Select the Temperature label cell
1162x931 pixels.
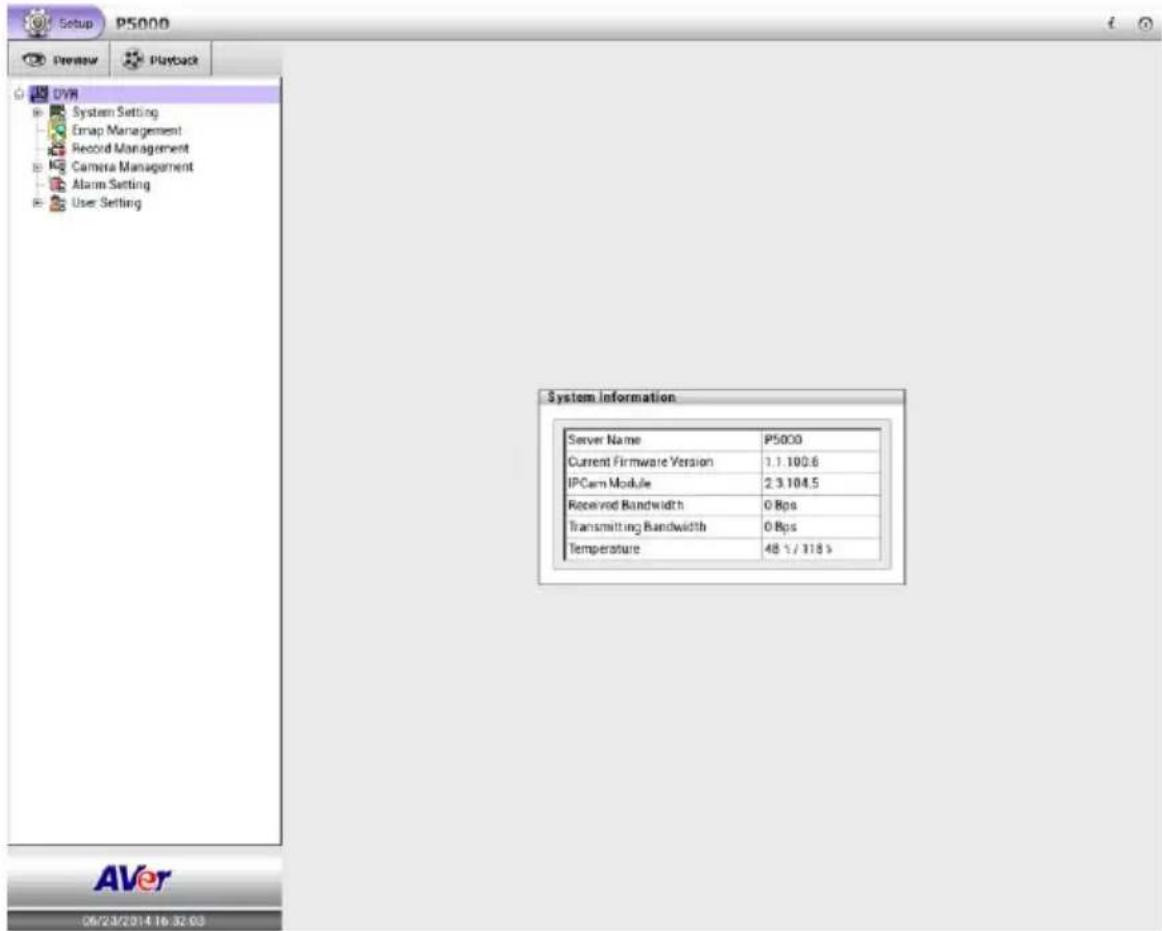(x=663, y=549)
